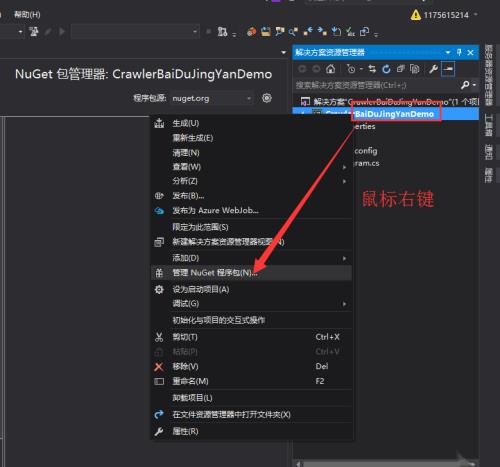Click the pencil icon in main toolbar
The image size is (500, 467).
pos(48,32)
